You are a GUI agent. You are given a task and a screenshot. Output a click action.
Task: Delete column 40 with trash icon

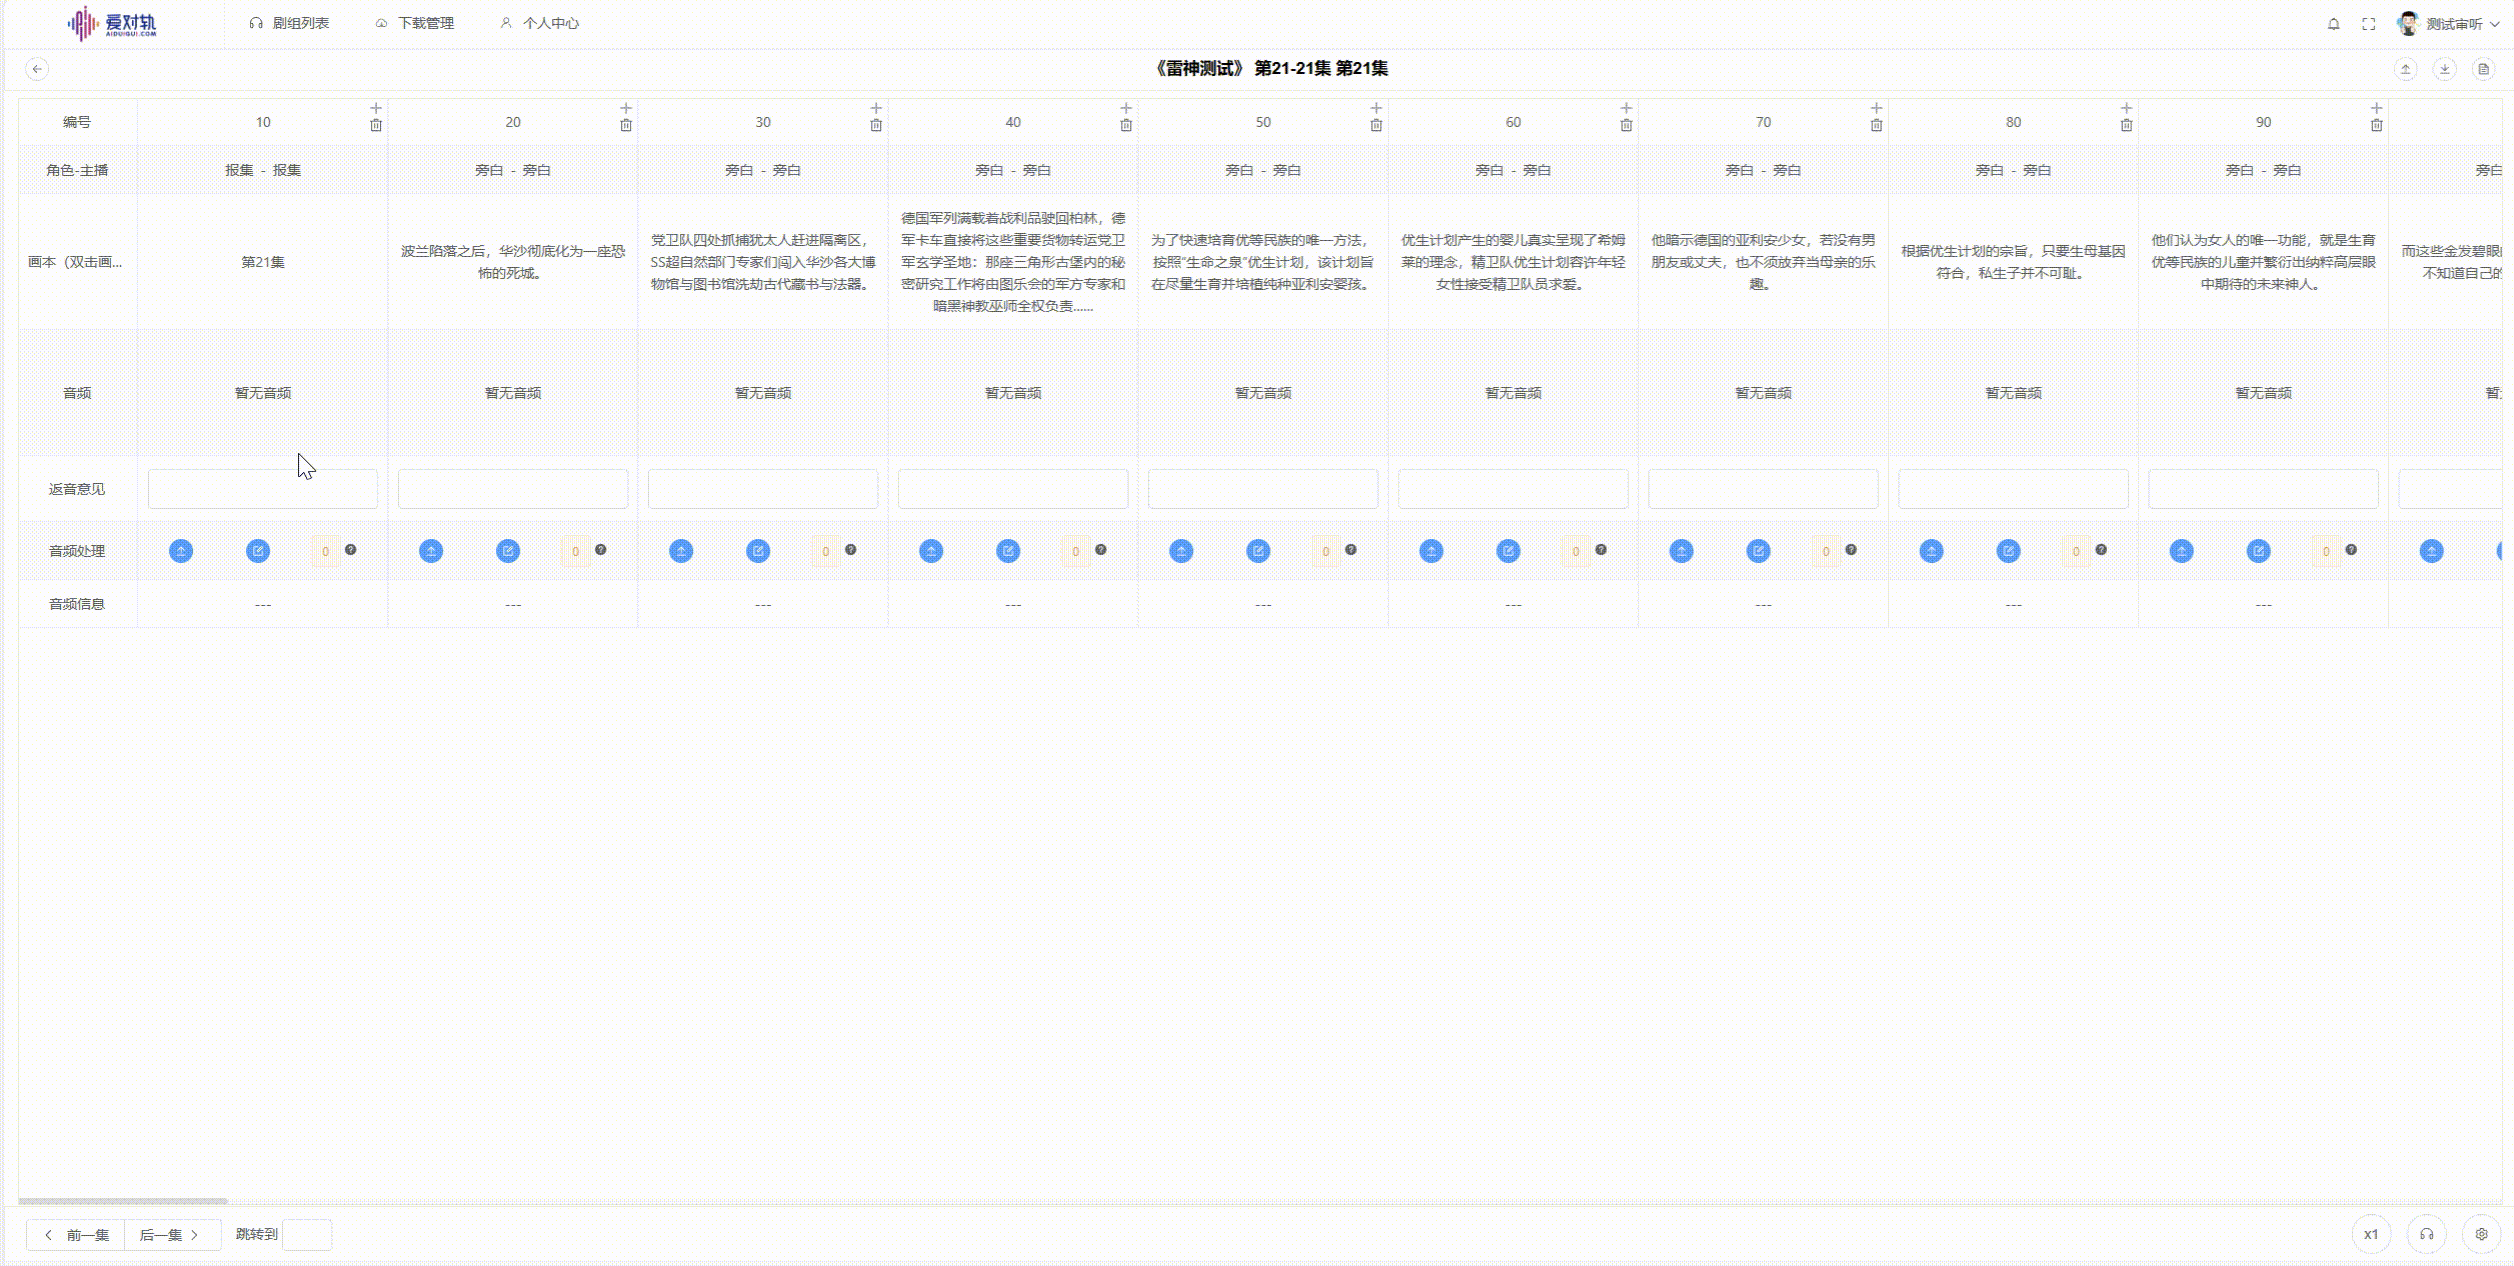(1126, 125)
